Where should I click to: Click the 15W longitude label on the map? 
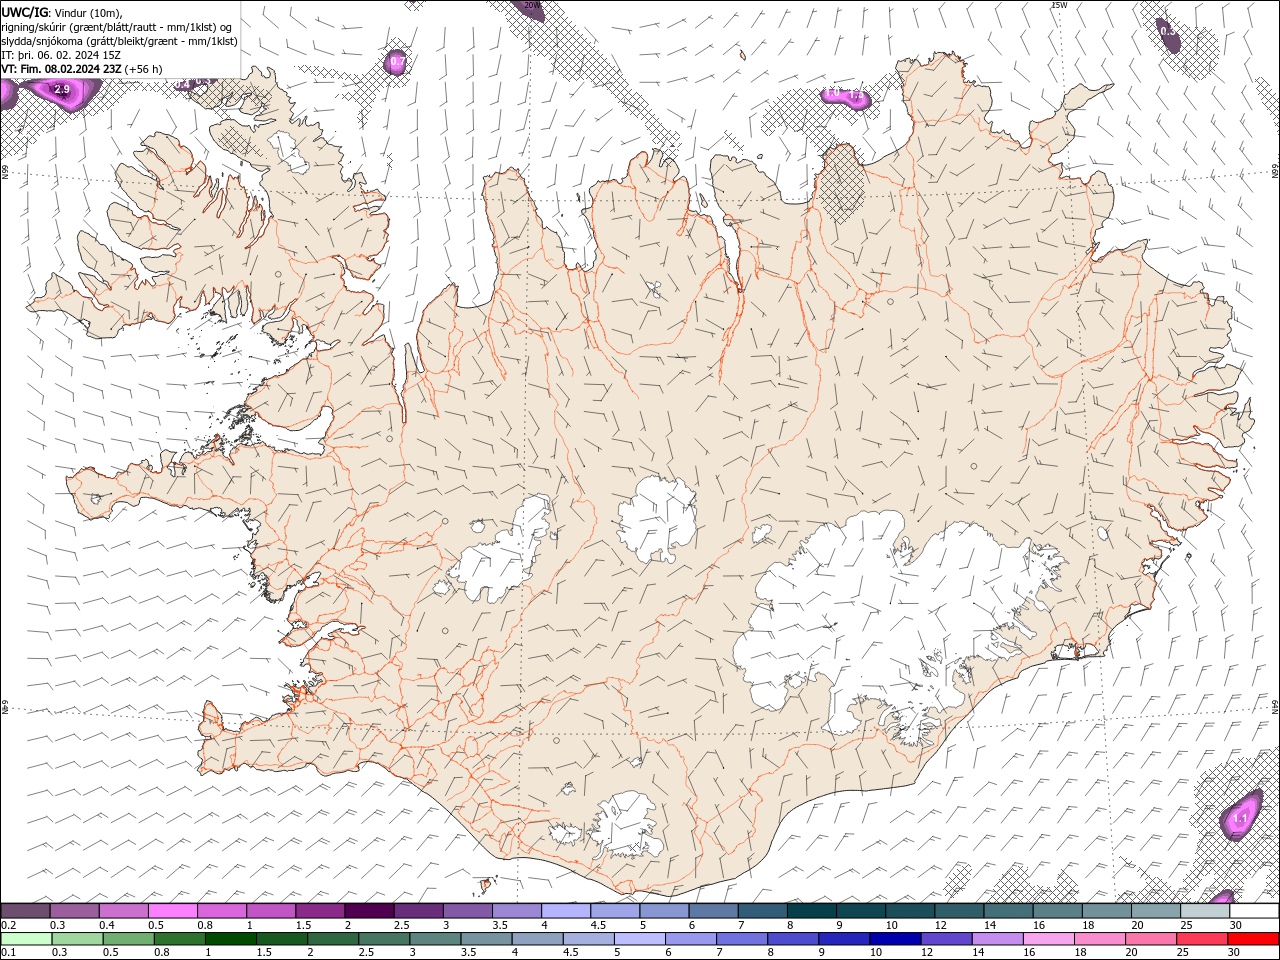click(1060, 5)
